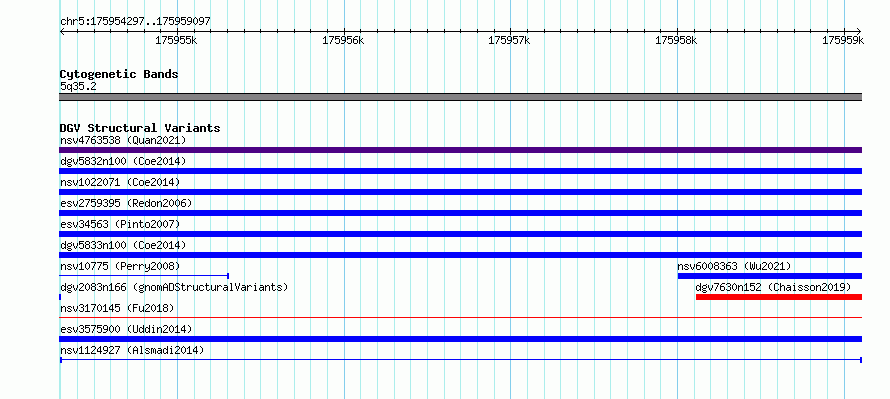This screenshot has width=890, height=399.
Task: Open dgv5833n100 (Coe2014) variant label
Action: [123, 245]
